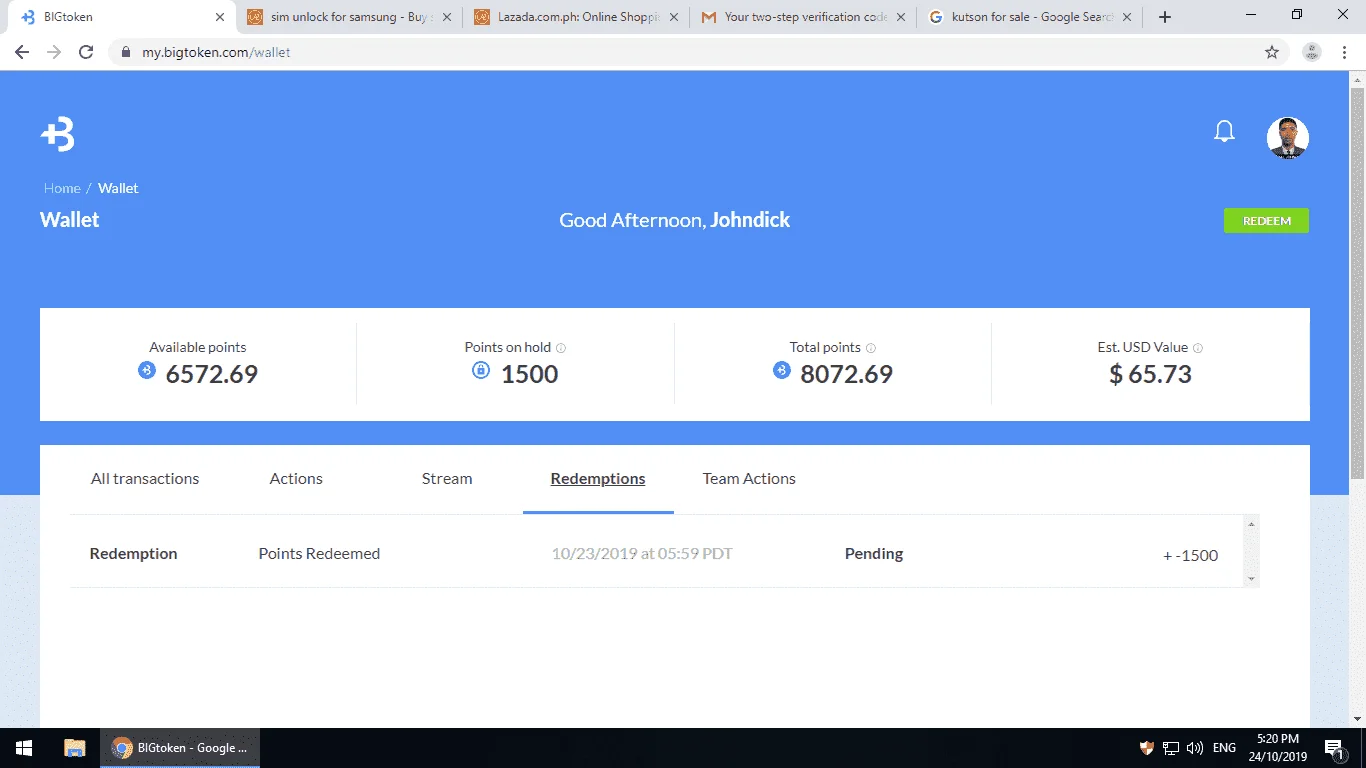This screenshot has width=1366, height=768.
Task: Click the lock icon beside 1500 points
Action: 481,371
